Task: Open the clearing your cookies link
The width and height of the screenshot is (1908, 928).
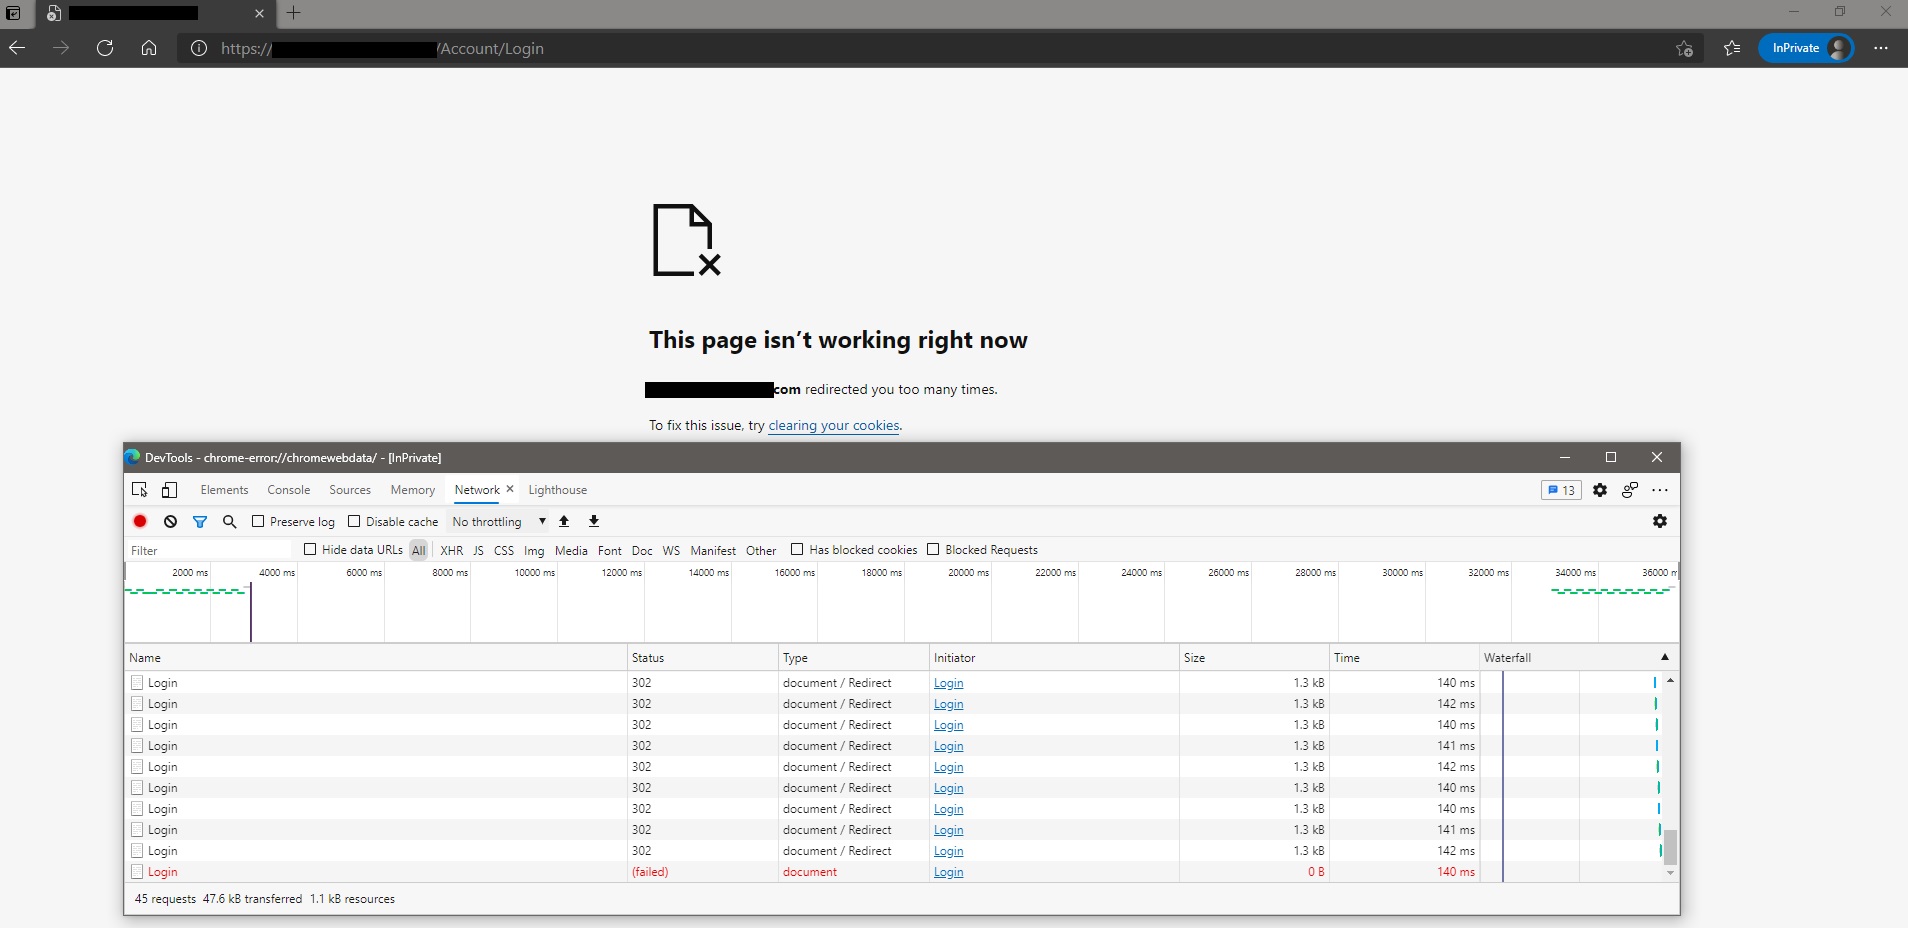Action: coord(834,425)
